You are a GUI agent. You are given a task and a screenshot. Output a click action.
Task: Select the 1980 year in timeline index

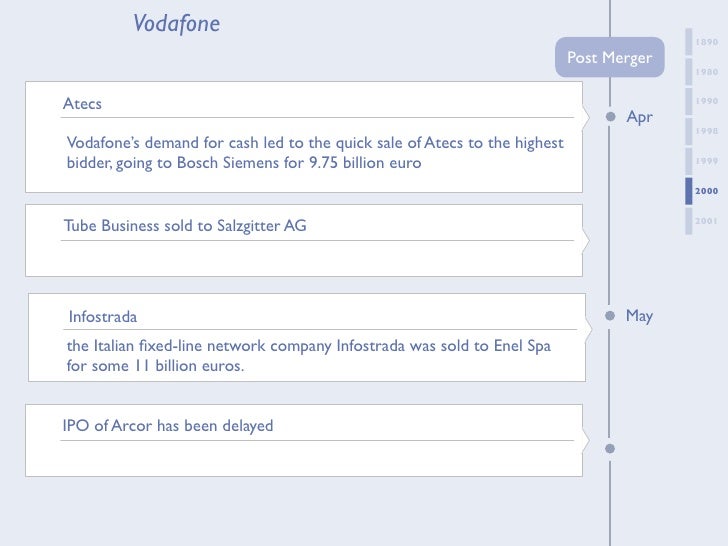click(x=707, y=72)
